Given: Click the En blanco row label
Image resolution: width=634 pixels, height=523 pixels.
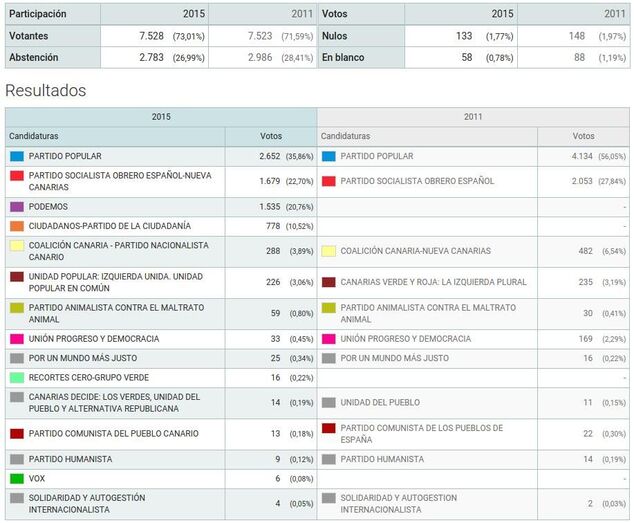Looking at the screenshot, I should 361,57.
